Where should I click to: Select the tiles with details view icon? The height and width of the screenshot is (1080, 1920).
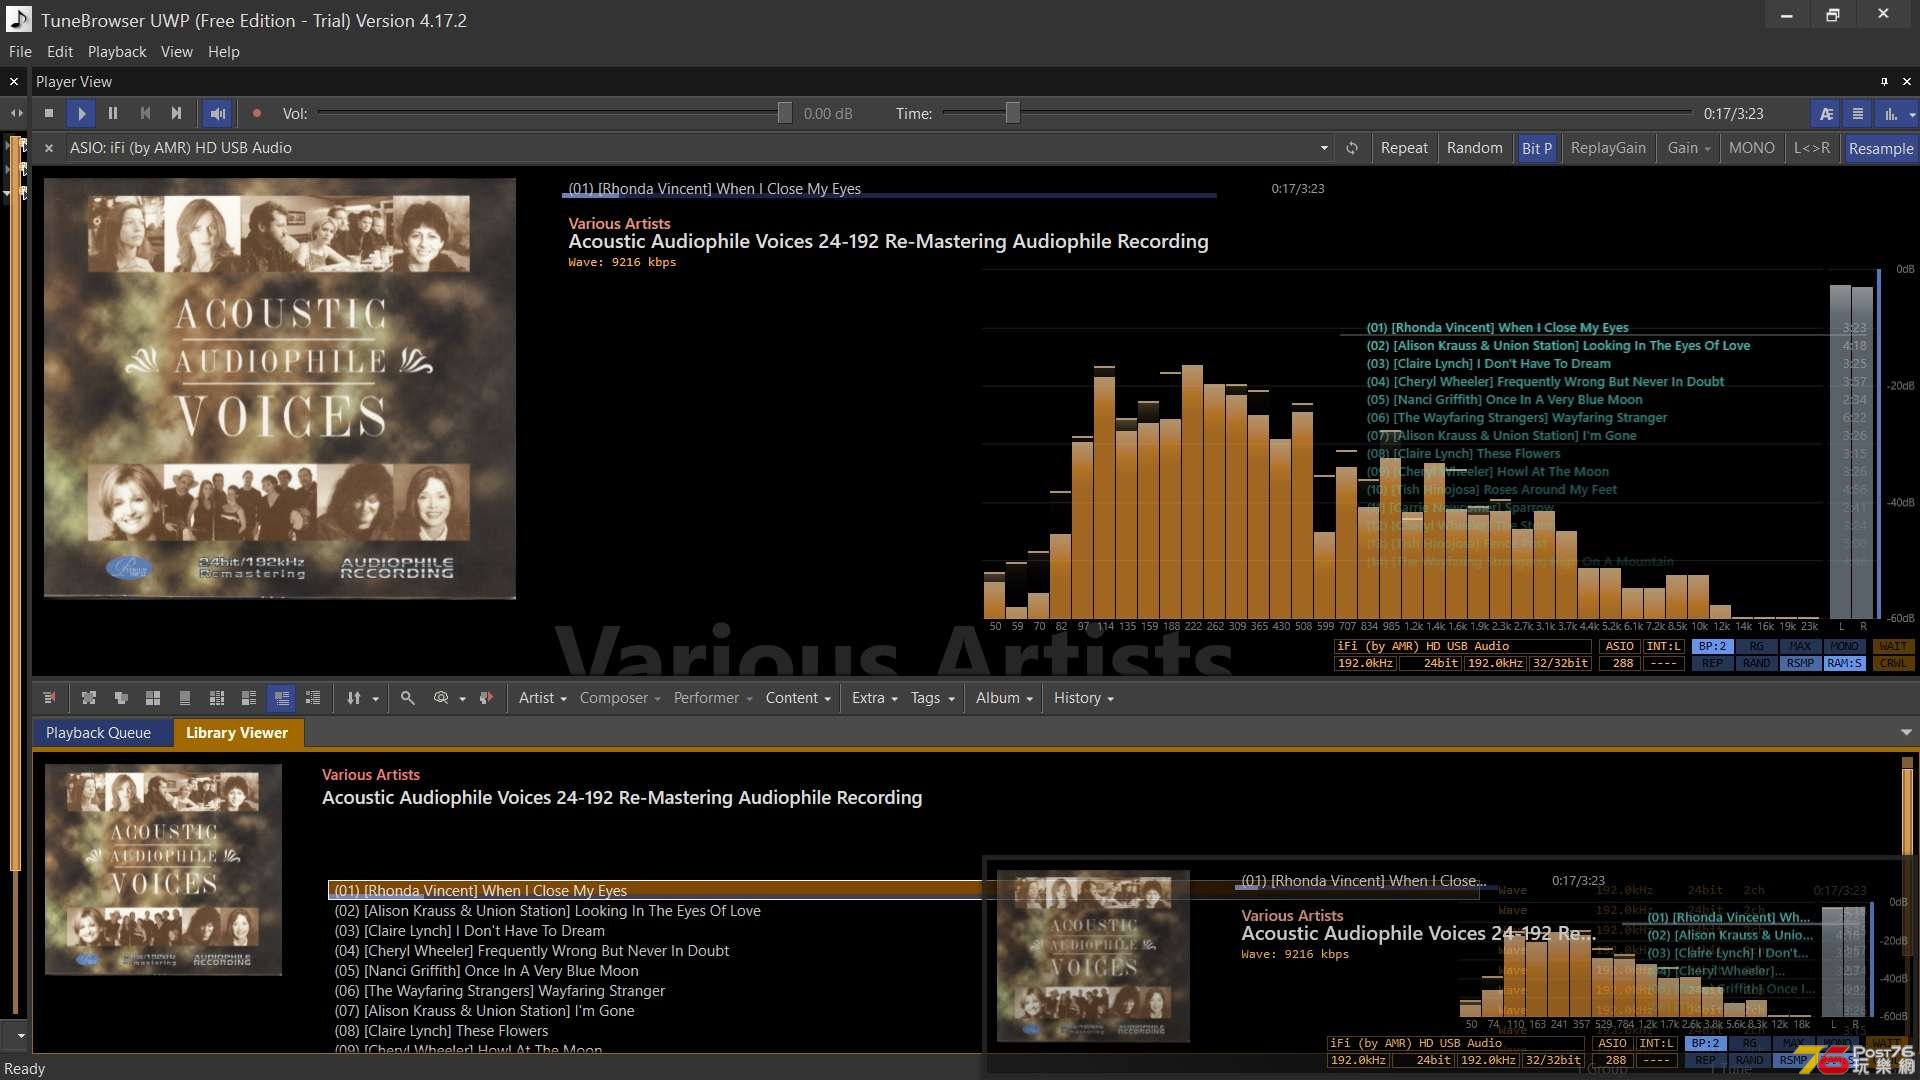point(249,698)
